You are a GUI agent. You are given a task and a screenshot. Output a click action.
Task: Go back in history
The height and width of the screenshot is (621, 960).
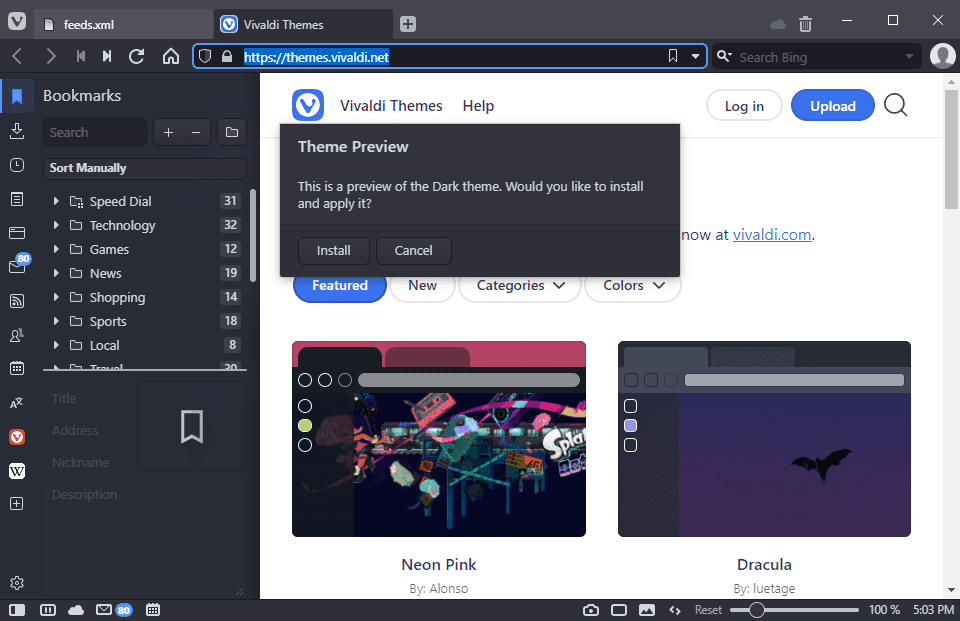point(17,57)
